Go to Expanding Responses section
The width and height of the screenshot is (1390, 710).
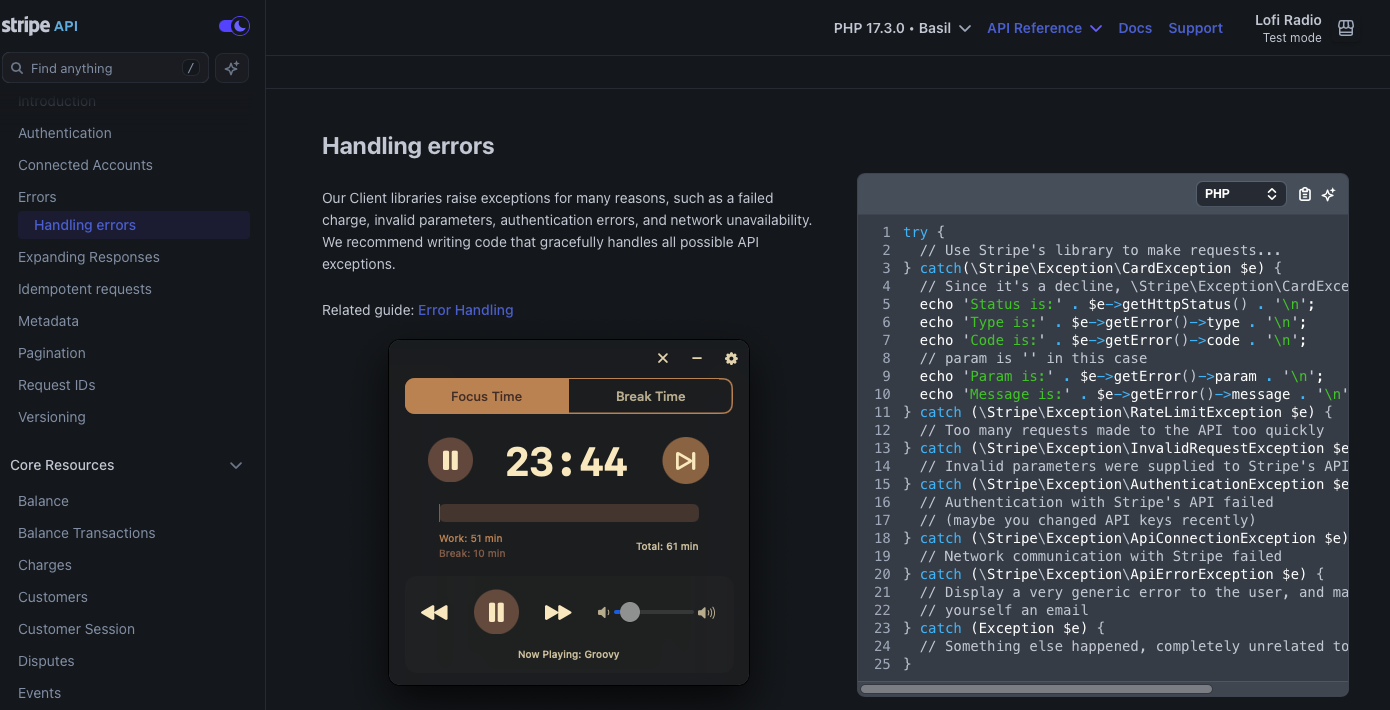pos(89,257)
